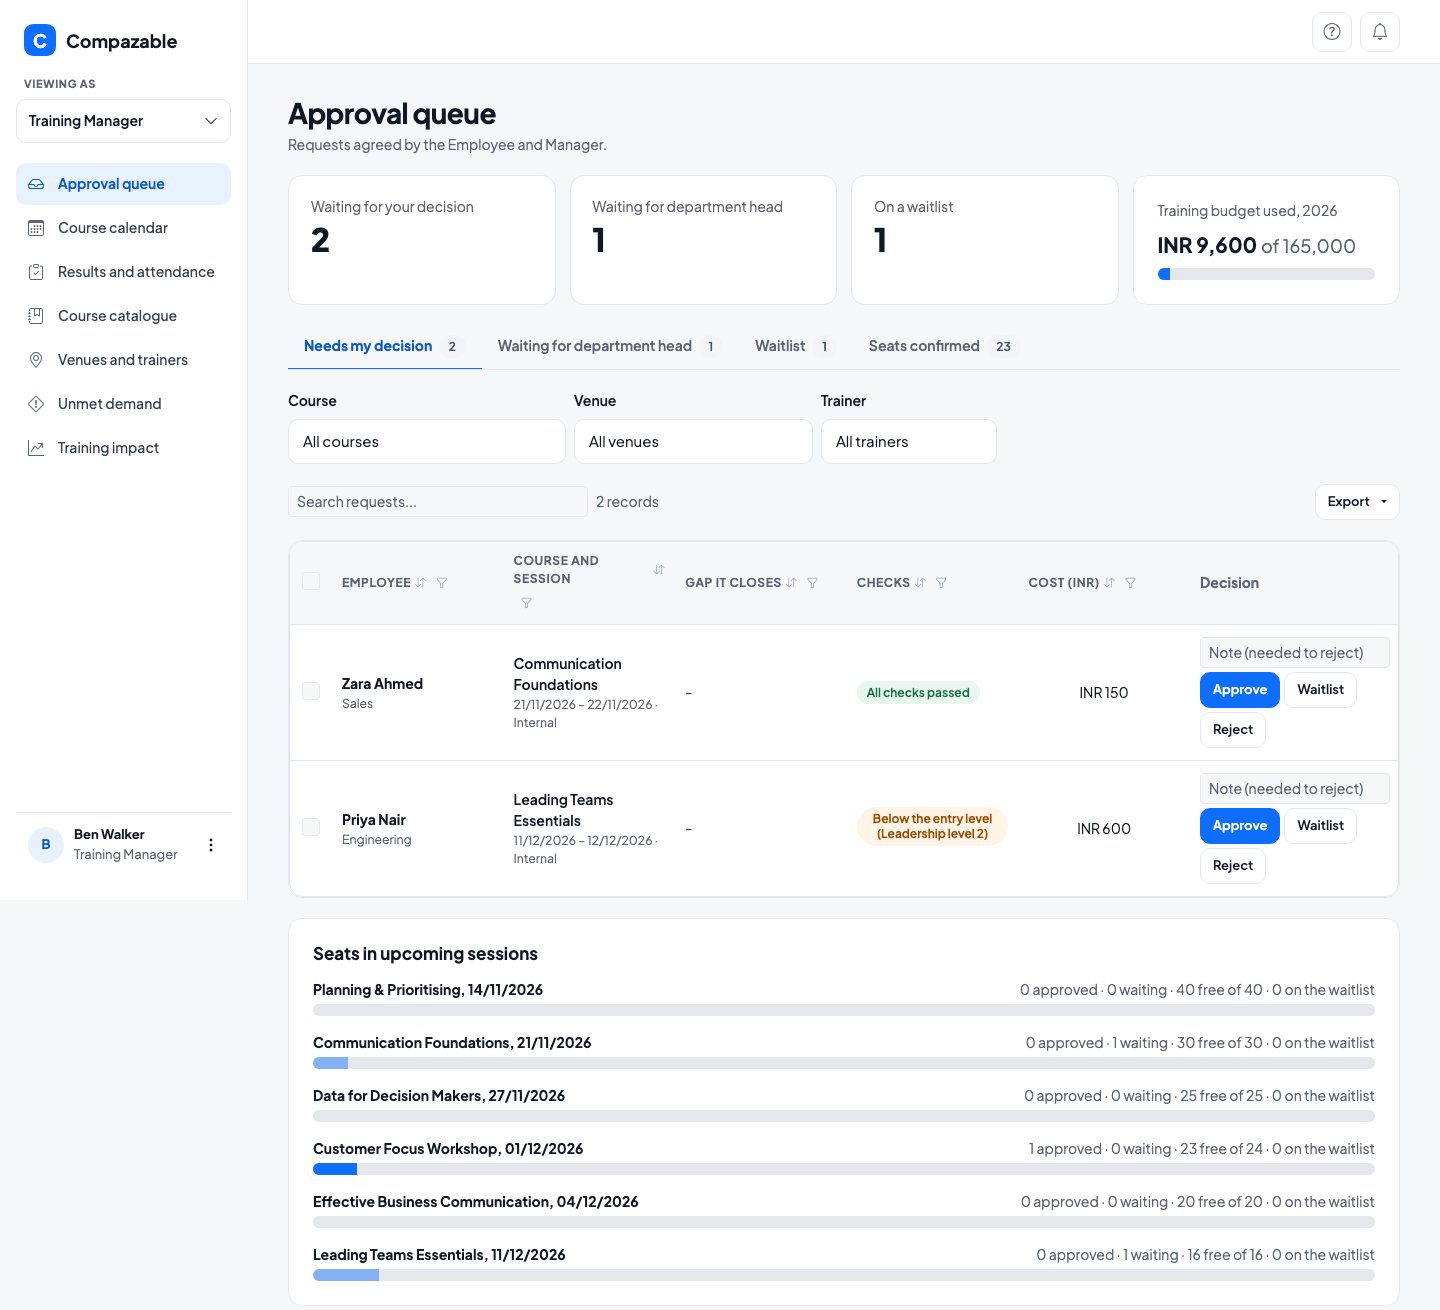
Task: Reject Priya Nair's request
Action: (x=1233, y=866)
